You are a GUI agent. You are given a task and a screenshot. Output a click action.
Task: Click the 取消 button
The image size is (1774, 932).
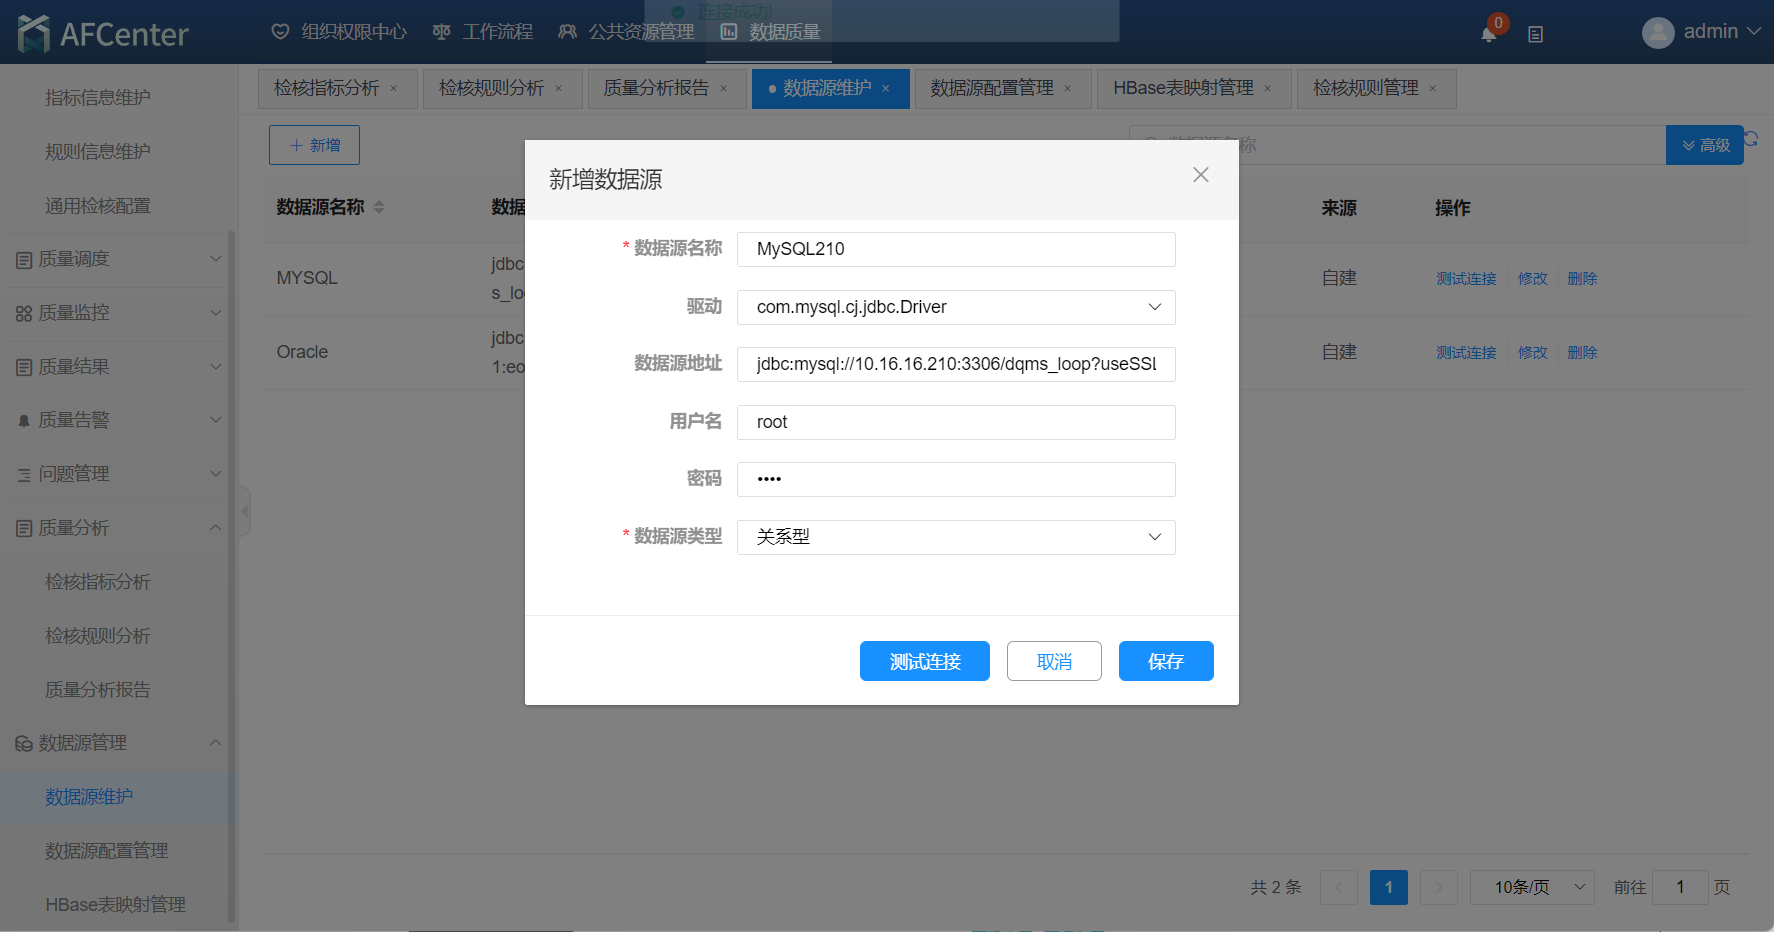click(1054, 661)
